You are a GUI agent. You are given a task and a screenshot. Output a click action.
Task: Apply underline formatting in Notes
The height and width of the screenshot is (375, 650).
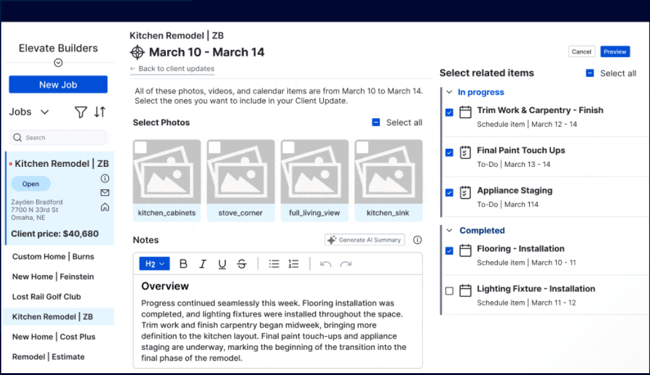pyautogui.click(x=222, y=264)
